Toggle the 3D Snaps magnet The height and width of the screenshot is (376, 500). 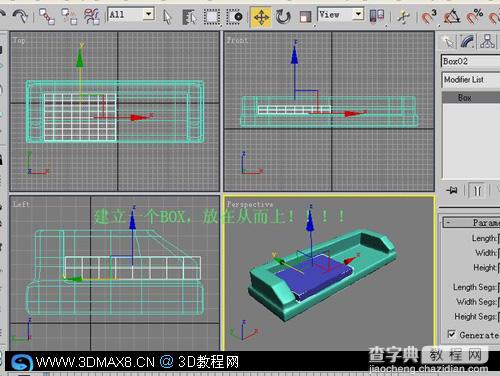(428, 16)
